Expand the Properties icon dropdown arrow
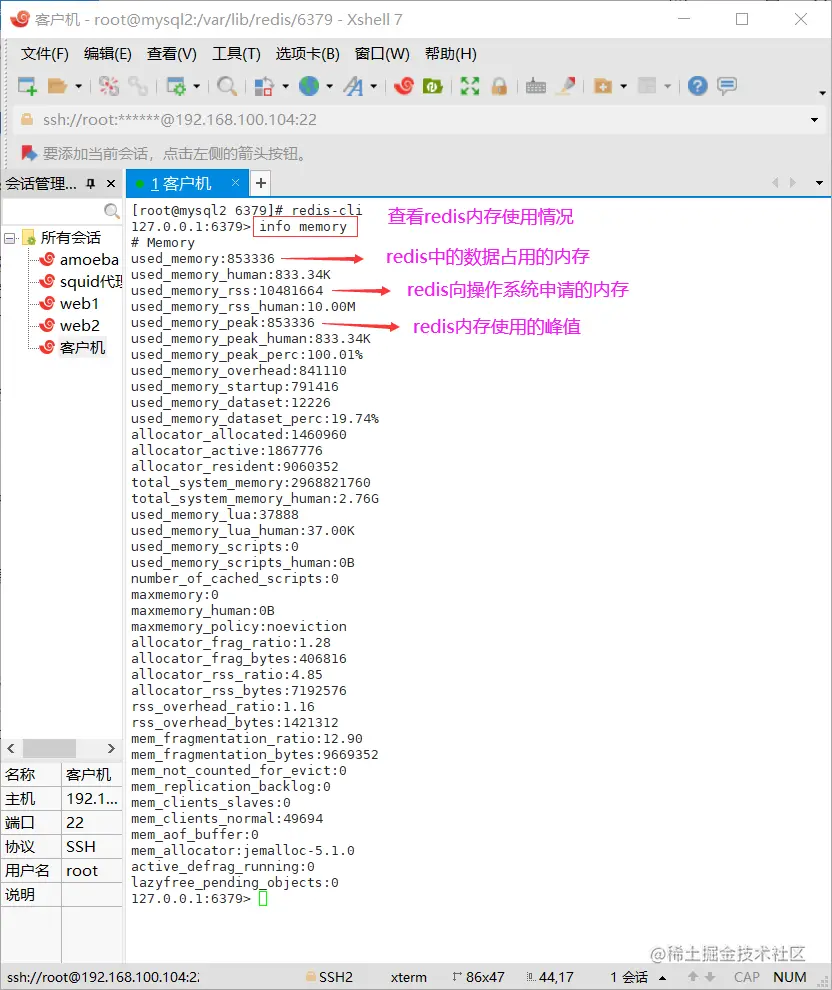Image resolution: width=832 pixels, height=990 pixels. (x=196, y=86)
